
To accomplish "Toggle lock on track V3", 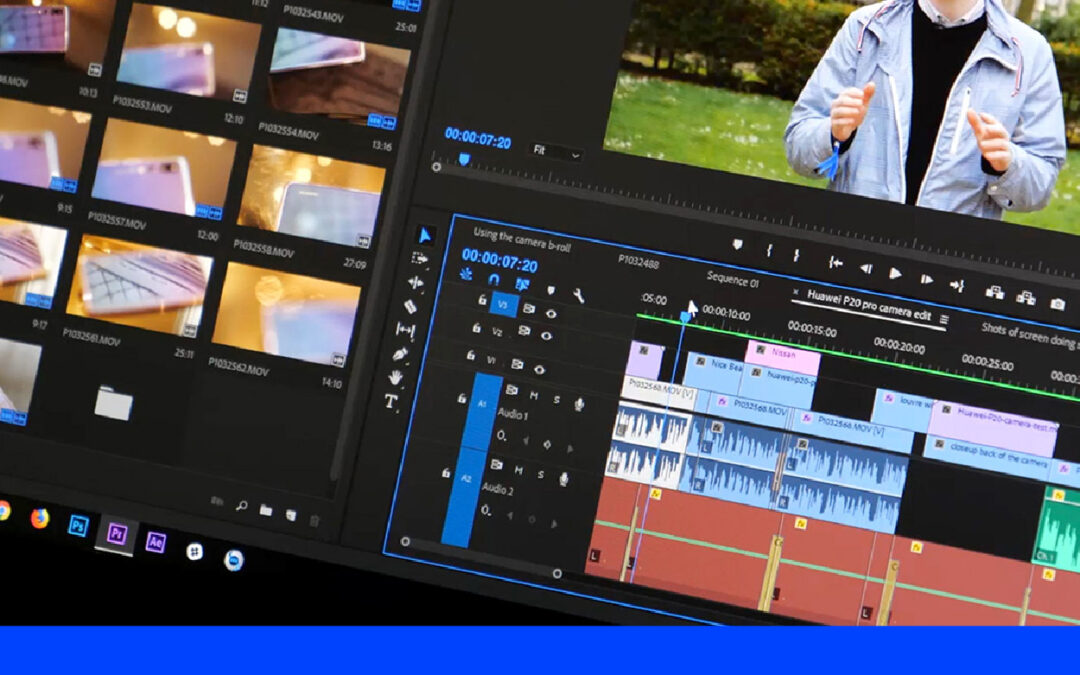I will tap(483, 300).
